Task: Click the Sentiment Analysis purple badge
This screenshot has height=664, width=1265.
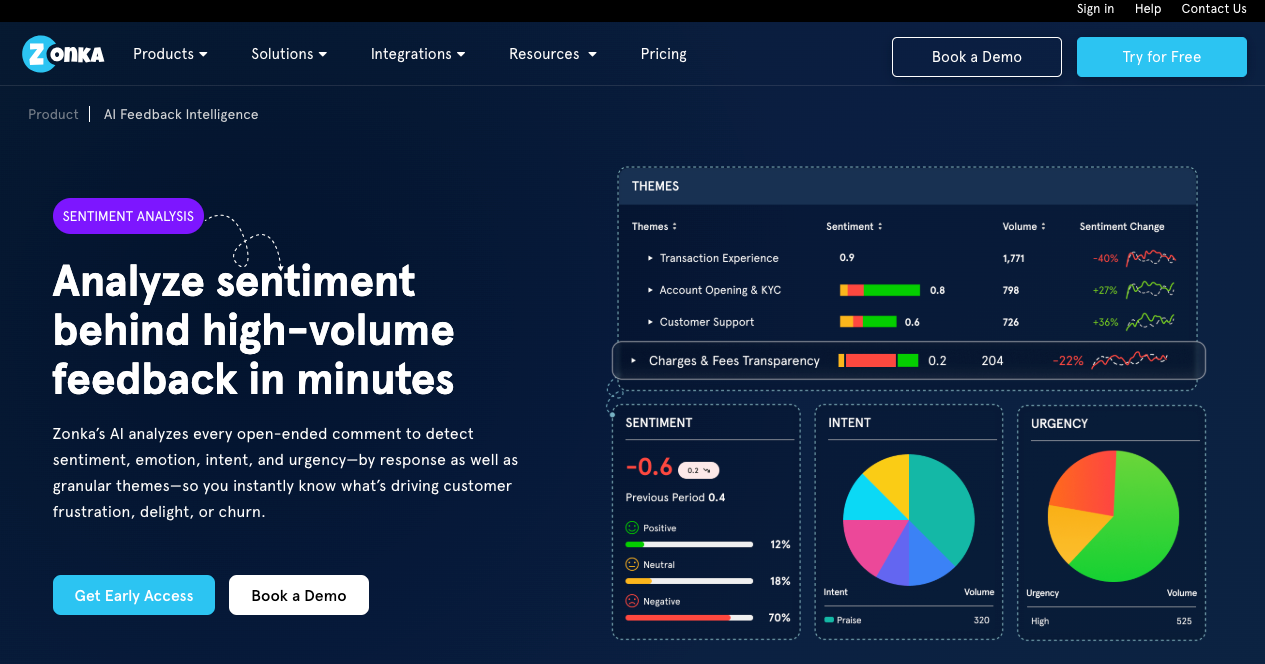Action: 128,216
